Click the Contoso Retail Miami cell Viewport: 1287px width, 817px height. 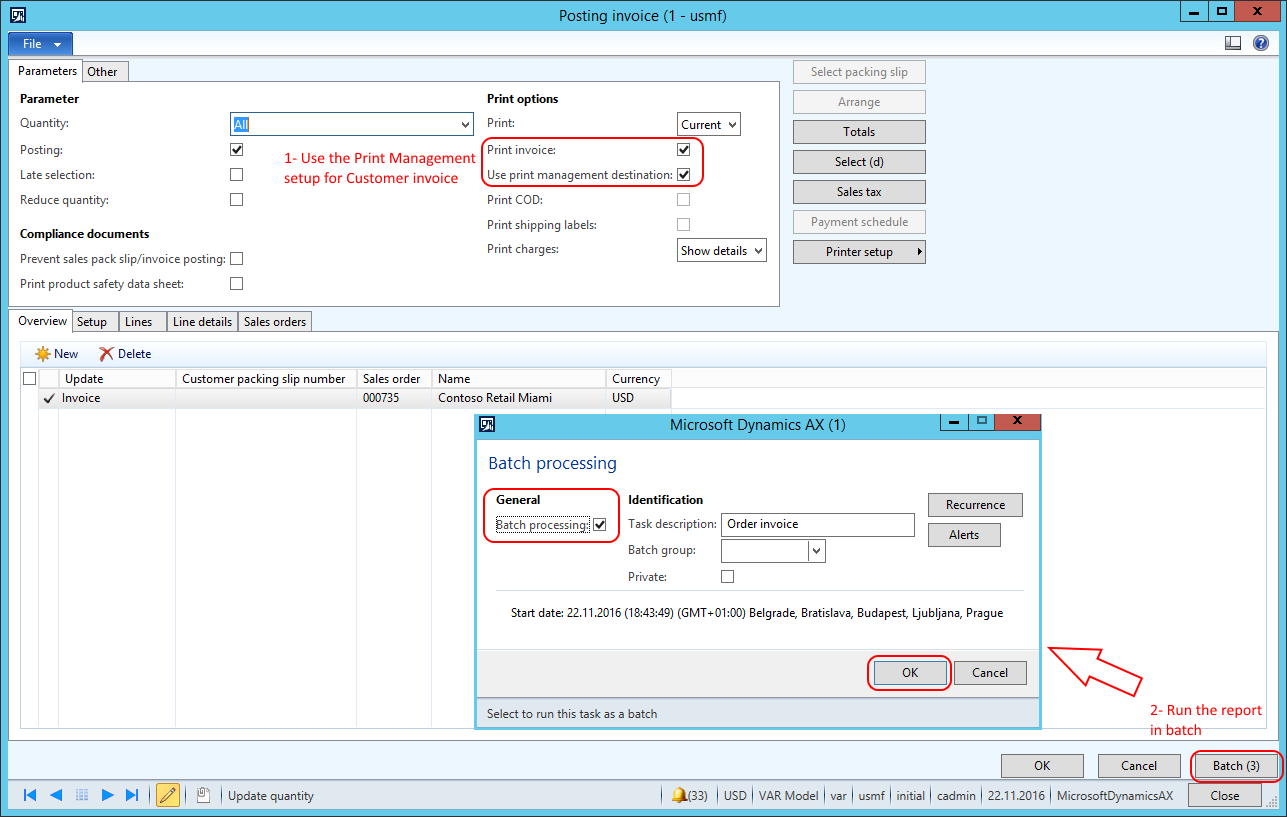click(519, 398)
